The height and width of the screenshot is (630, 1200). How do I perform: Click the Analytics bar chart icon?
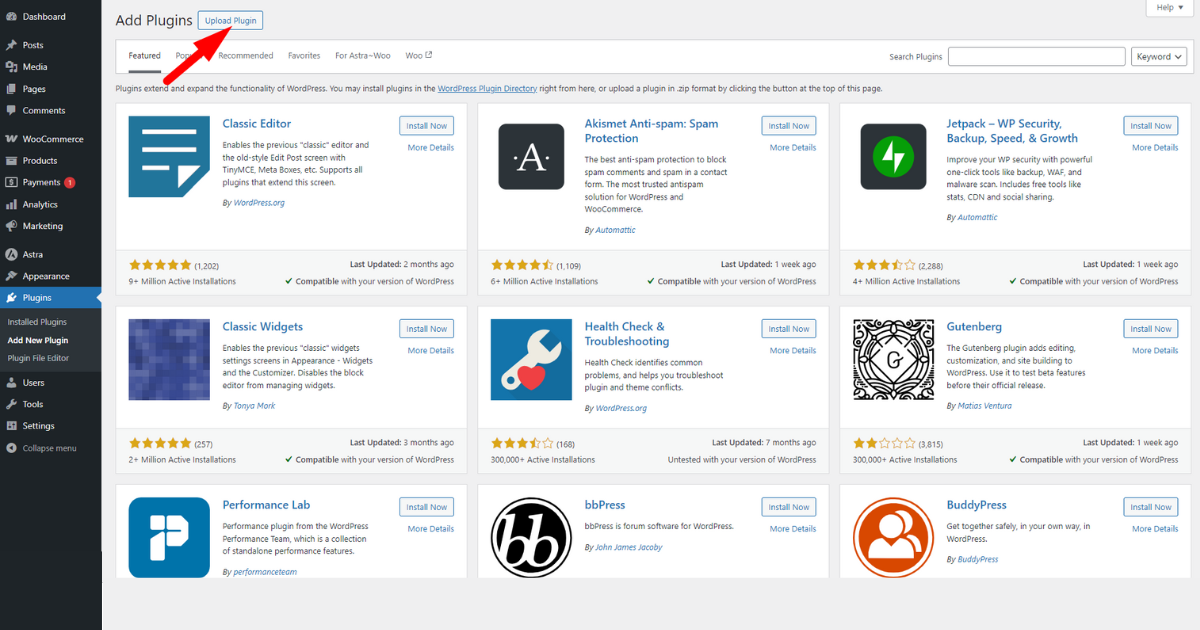click(x=10, y=205)
